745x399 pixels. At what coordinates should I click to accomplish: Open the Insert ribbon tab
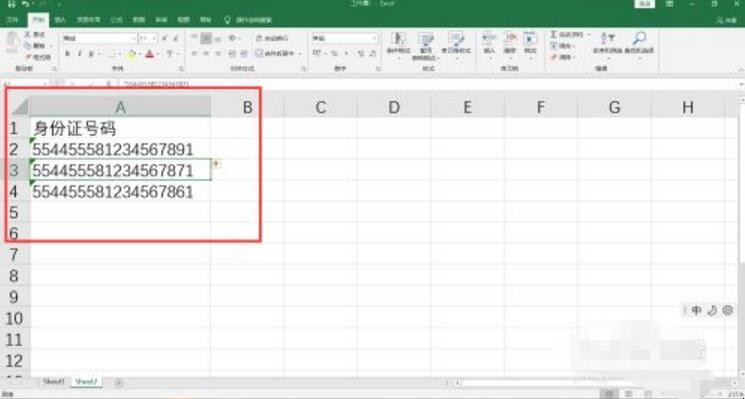click(x=60, y=20)
